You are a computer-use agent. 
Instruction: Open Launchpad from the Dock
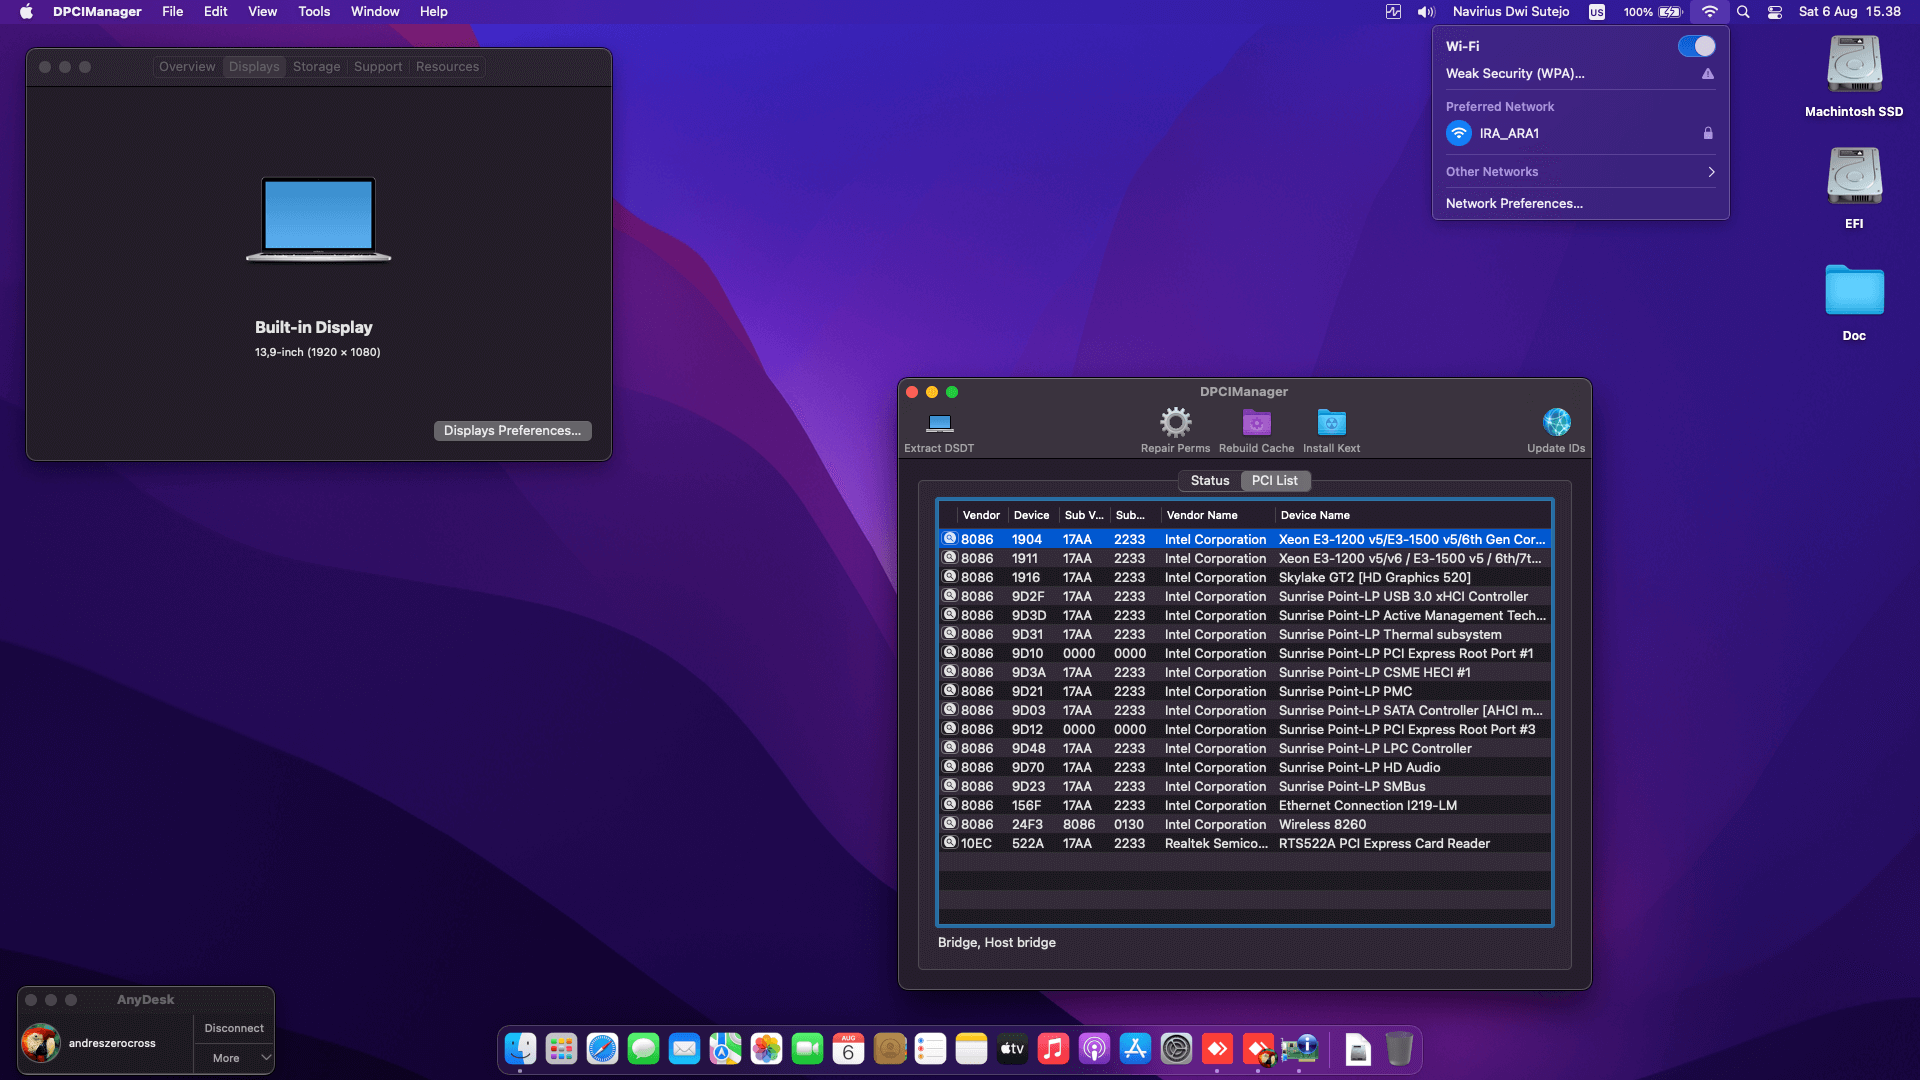[560, 1049]
